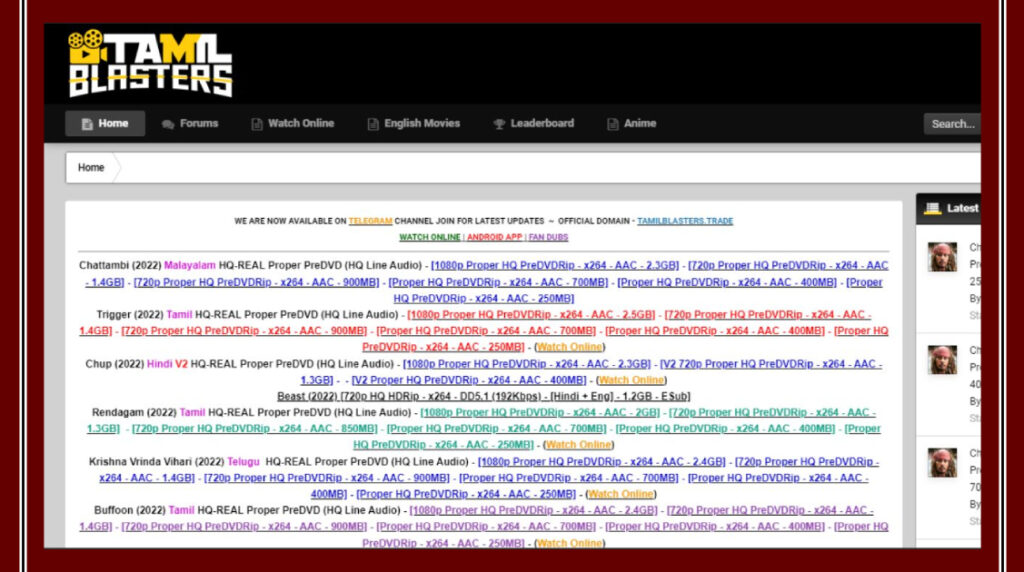
Task: Open Chattambi 1080p 2.3GB download link
Action: coord(554,265)
